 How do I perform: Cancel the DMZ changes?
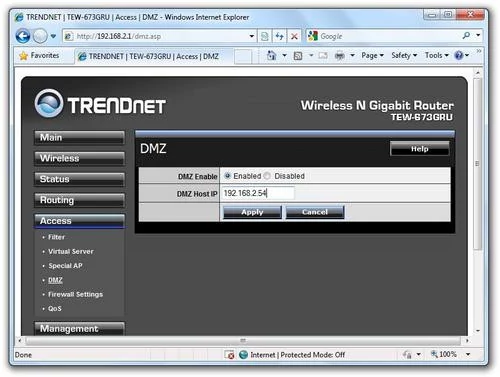[315, 212]
